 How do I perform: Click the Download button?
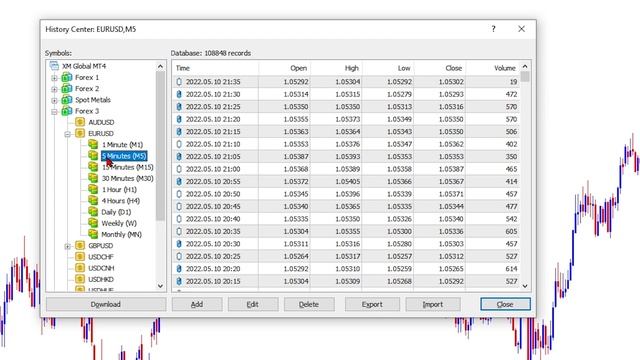pyautogui.click(x=106, y=304)
